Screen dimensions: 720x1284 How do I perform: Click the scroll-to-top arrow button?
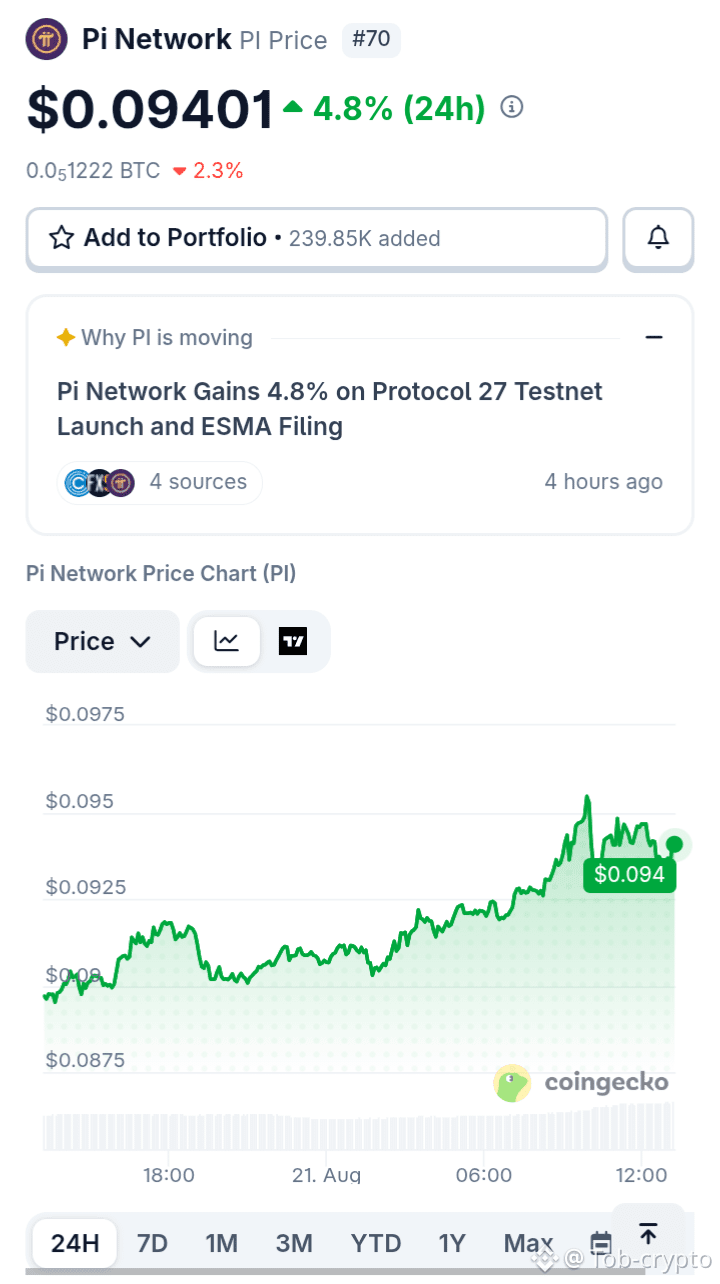tap(648, 1234)
